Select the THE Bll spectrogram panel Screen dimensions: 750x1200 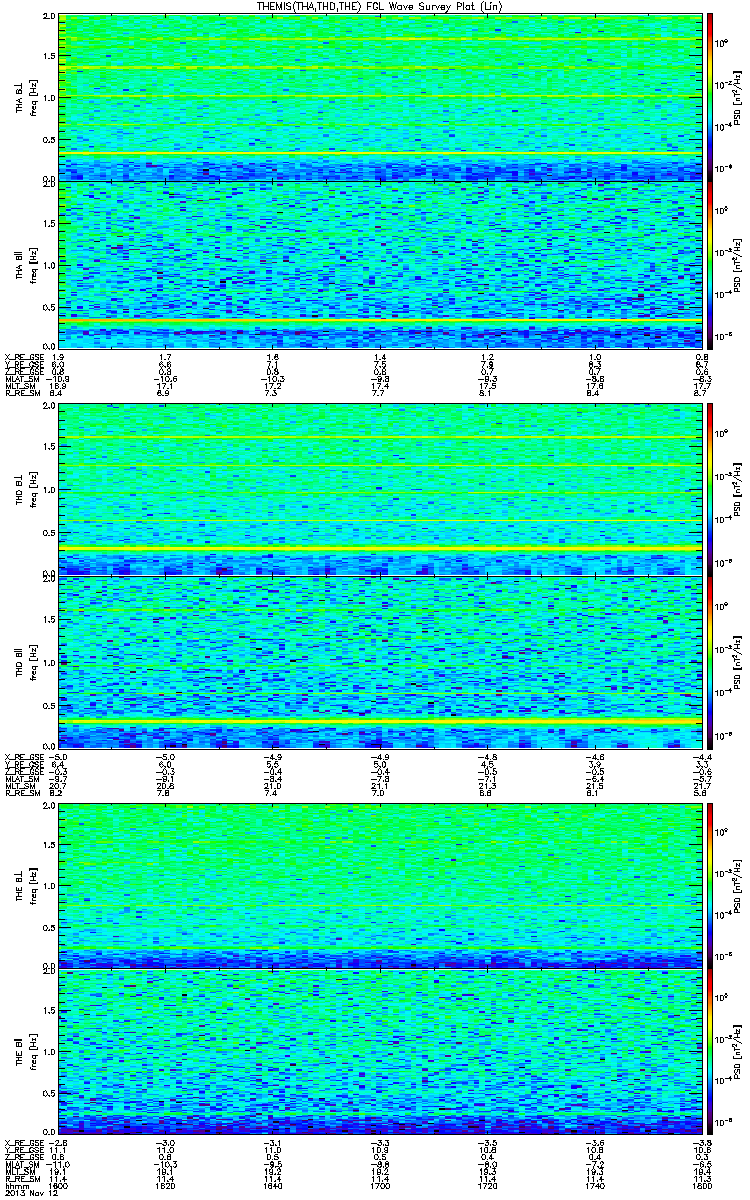pos(380,1052)
